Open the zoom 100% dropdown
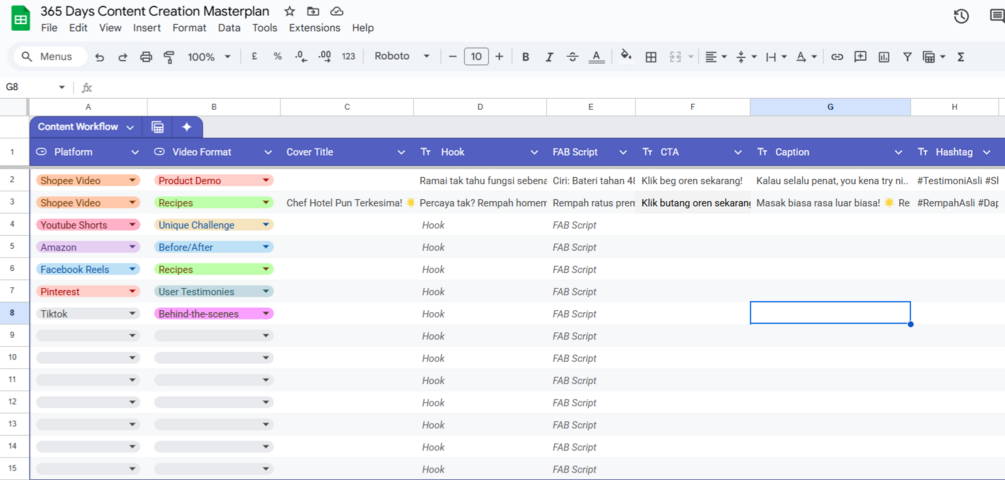The image size is (1005, 480). [209, 57]
